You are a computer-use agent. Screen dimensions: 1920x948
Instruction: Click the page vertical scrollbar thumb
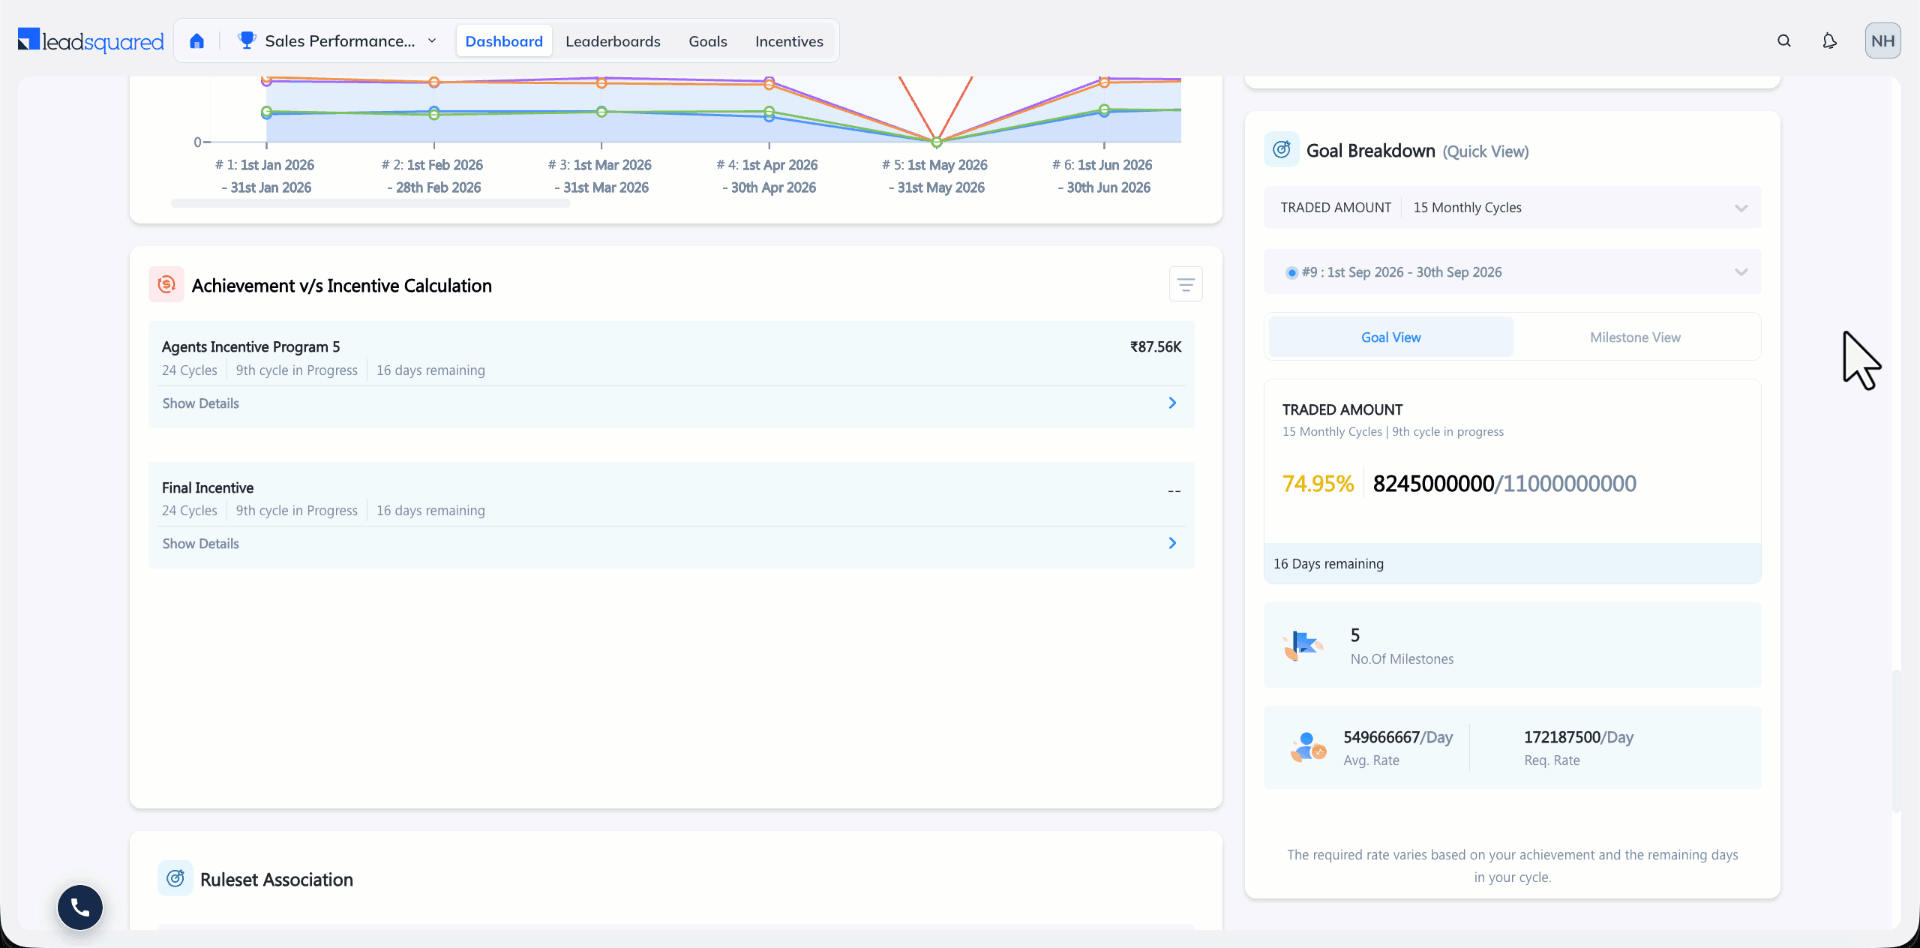click(x=1896, y=740)
